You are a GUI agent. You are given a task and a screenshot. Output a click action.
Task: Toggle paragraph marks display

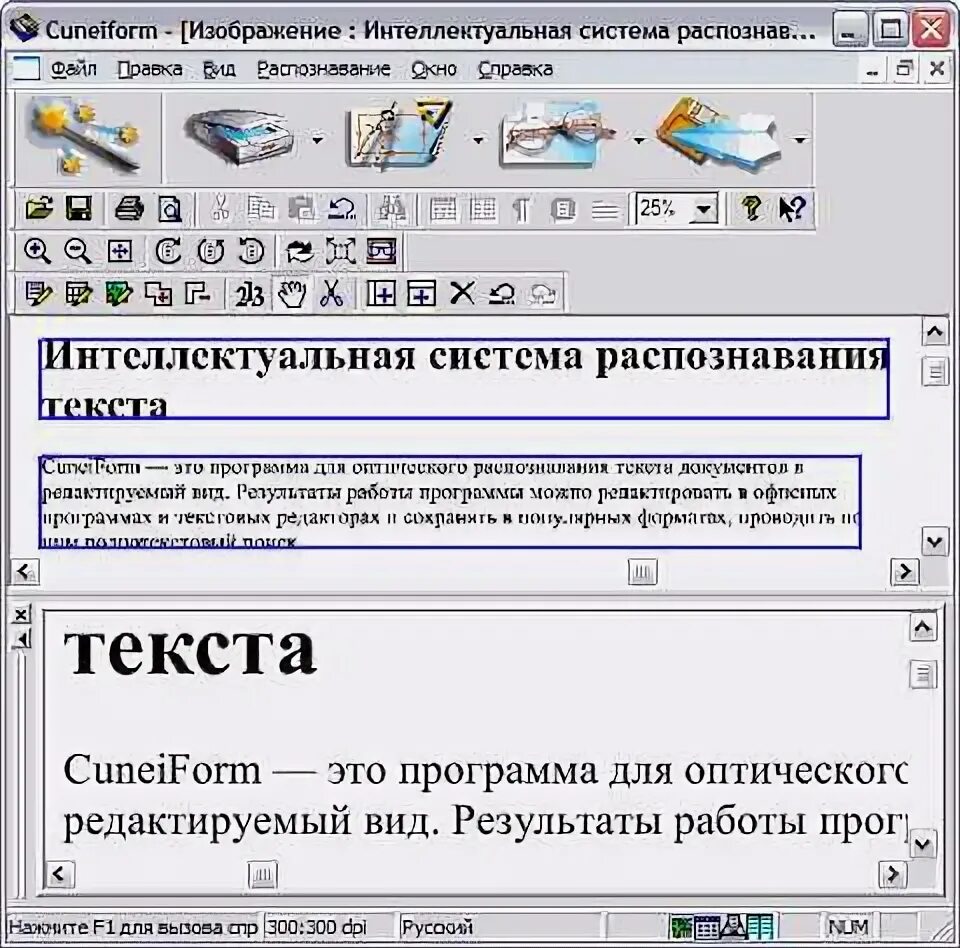(519, 210)
